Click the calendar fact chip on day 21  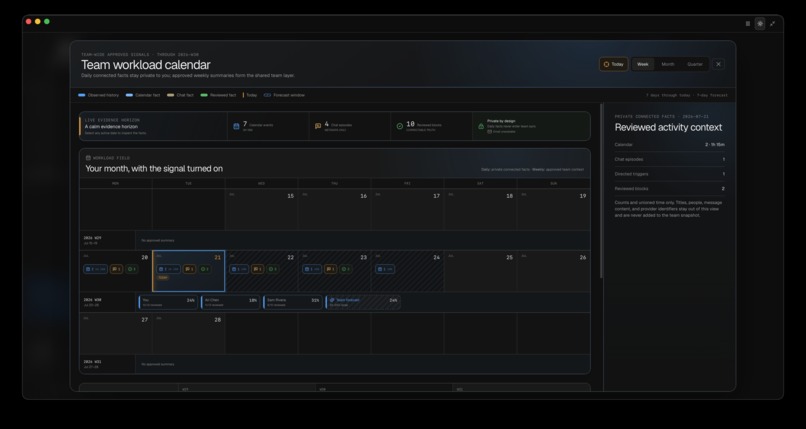click(169, 269)
